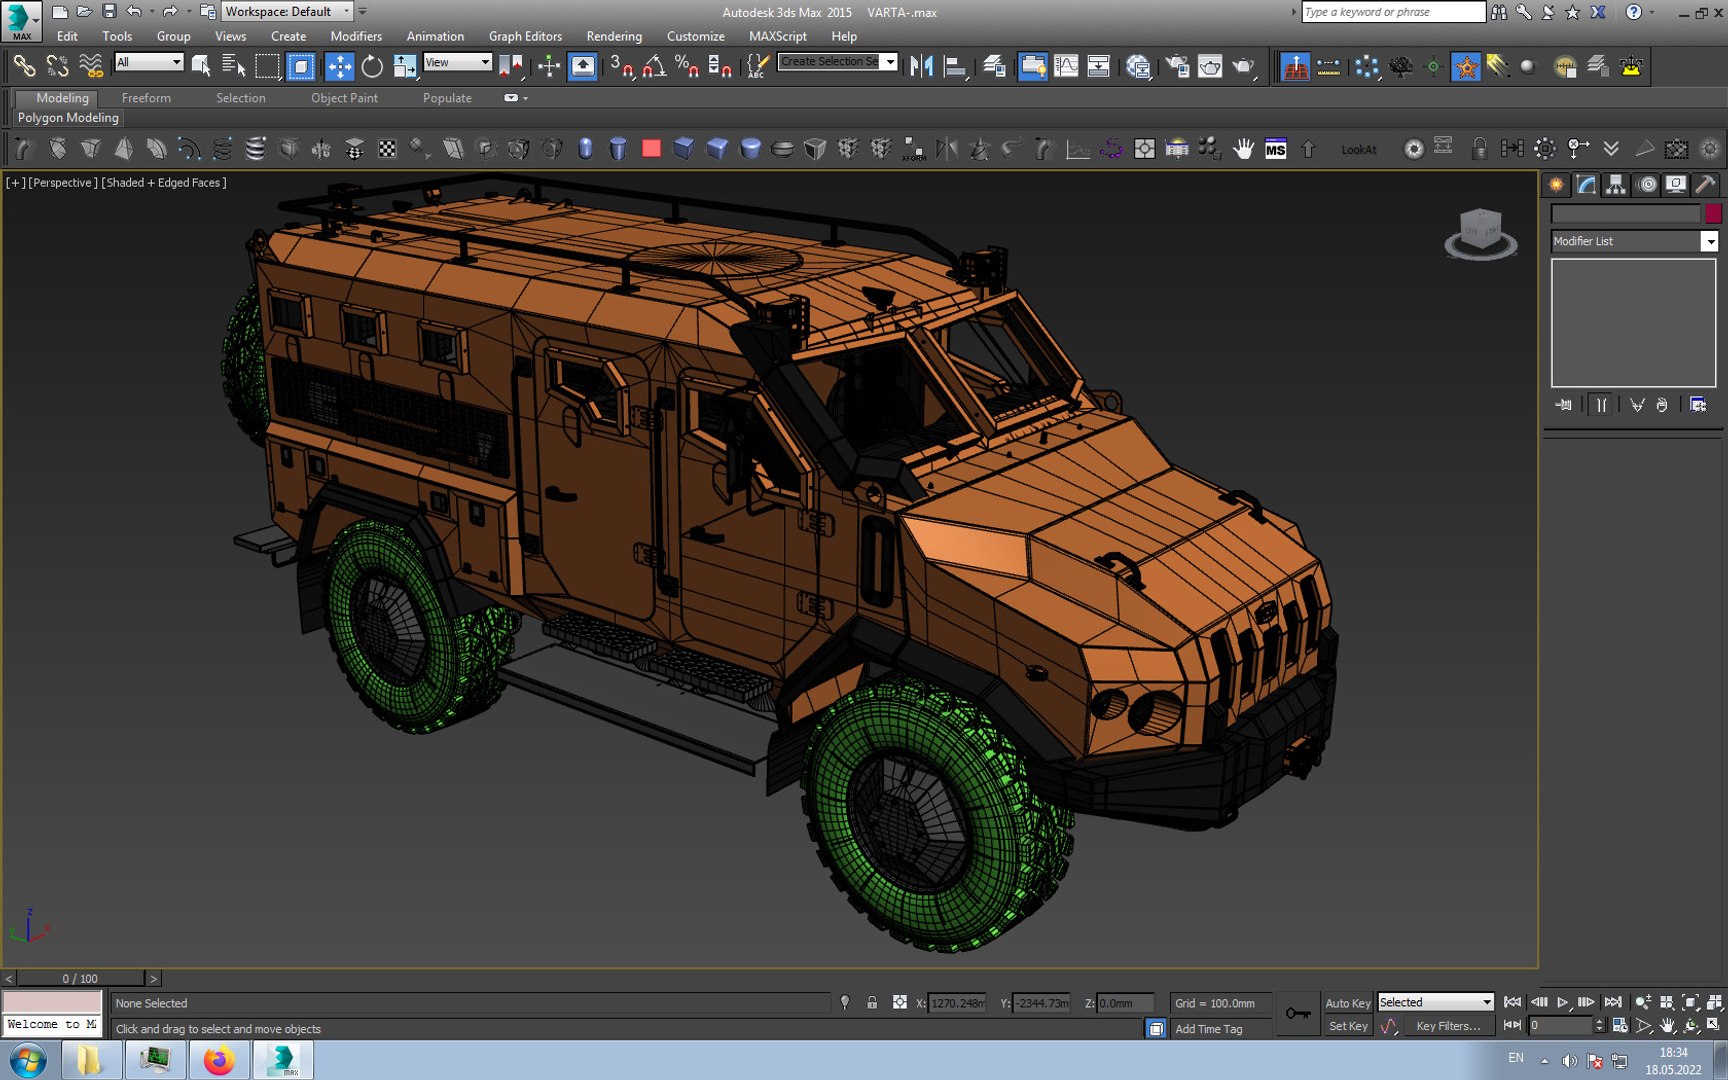The width and height of the screenshot is (1728, 1080).
Task: Toggle the Angle Snap button
Action: (654, 66)
